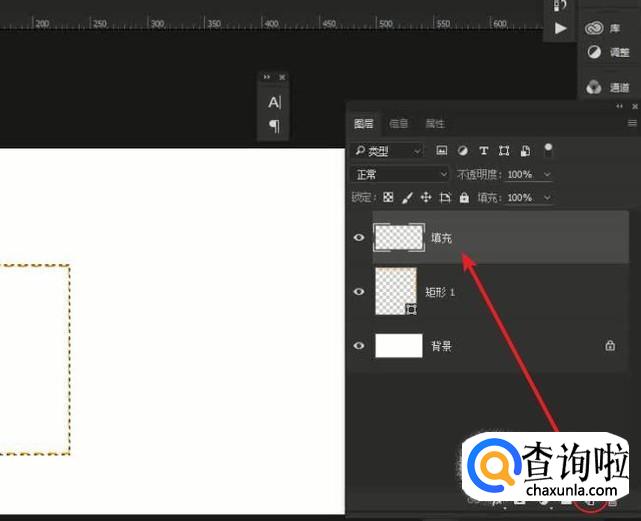Open the Character panel icon
641x521 pixels.
point(274,102)
